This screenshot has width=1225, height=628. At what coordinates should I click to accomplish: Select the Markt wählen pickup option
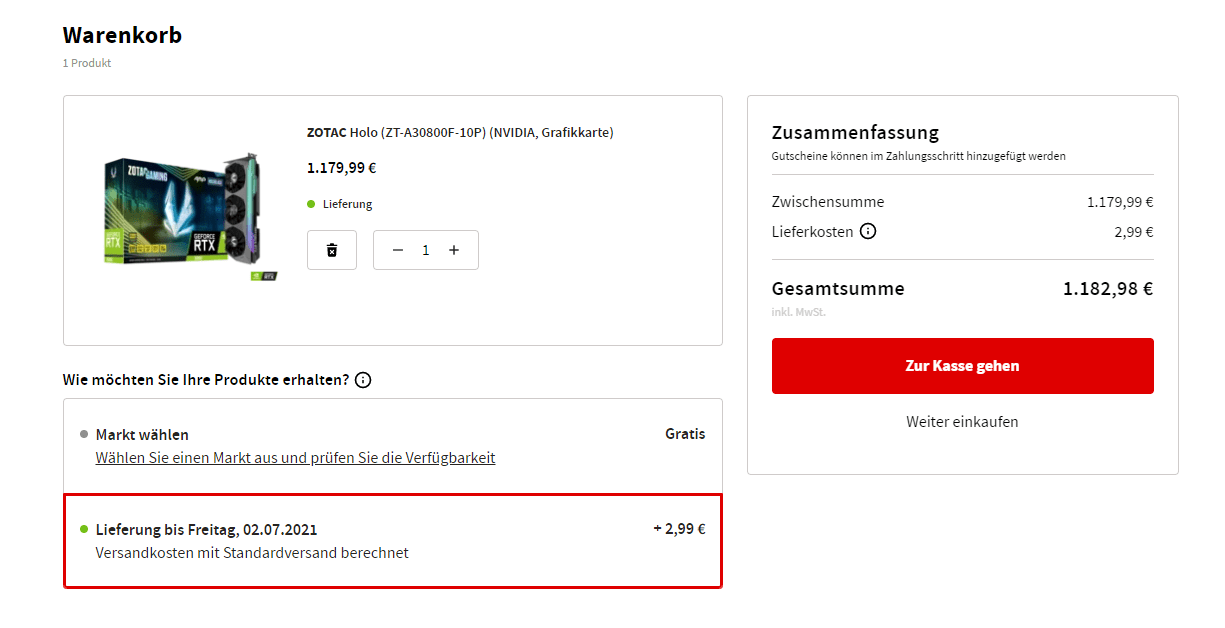pos(142,434)
